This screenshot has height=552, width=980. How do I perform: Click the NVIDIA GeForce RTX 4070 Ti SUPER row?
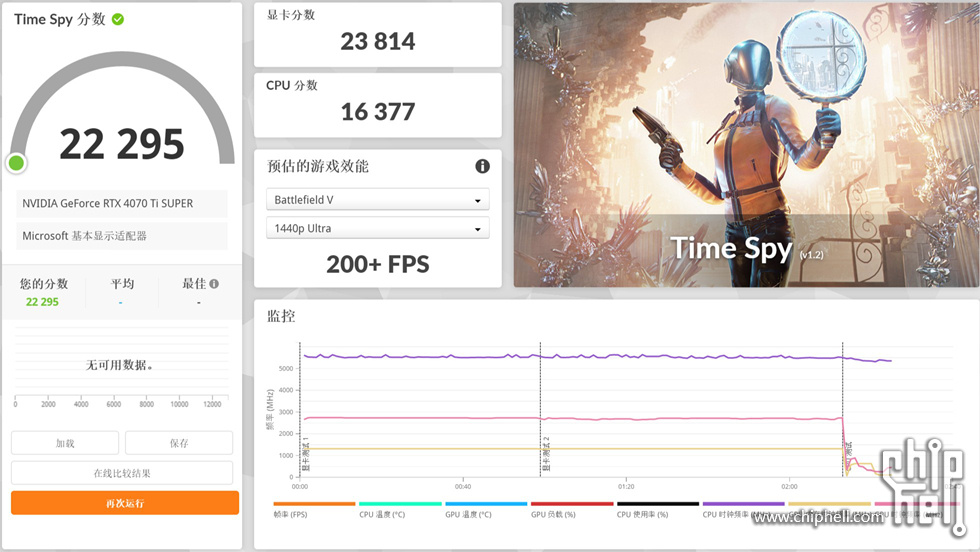click(122, 204)
